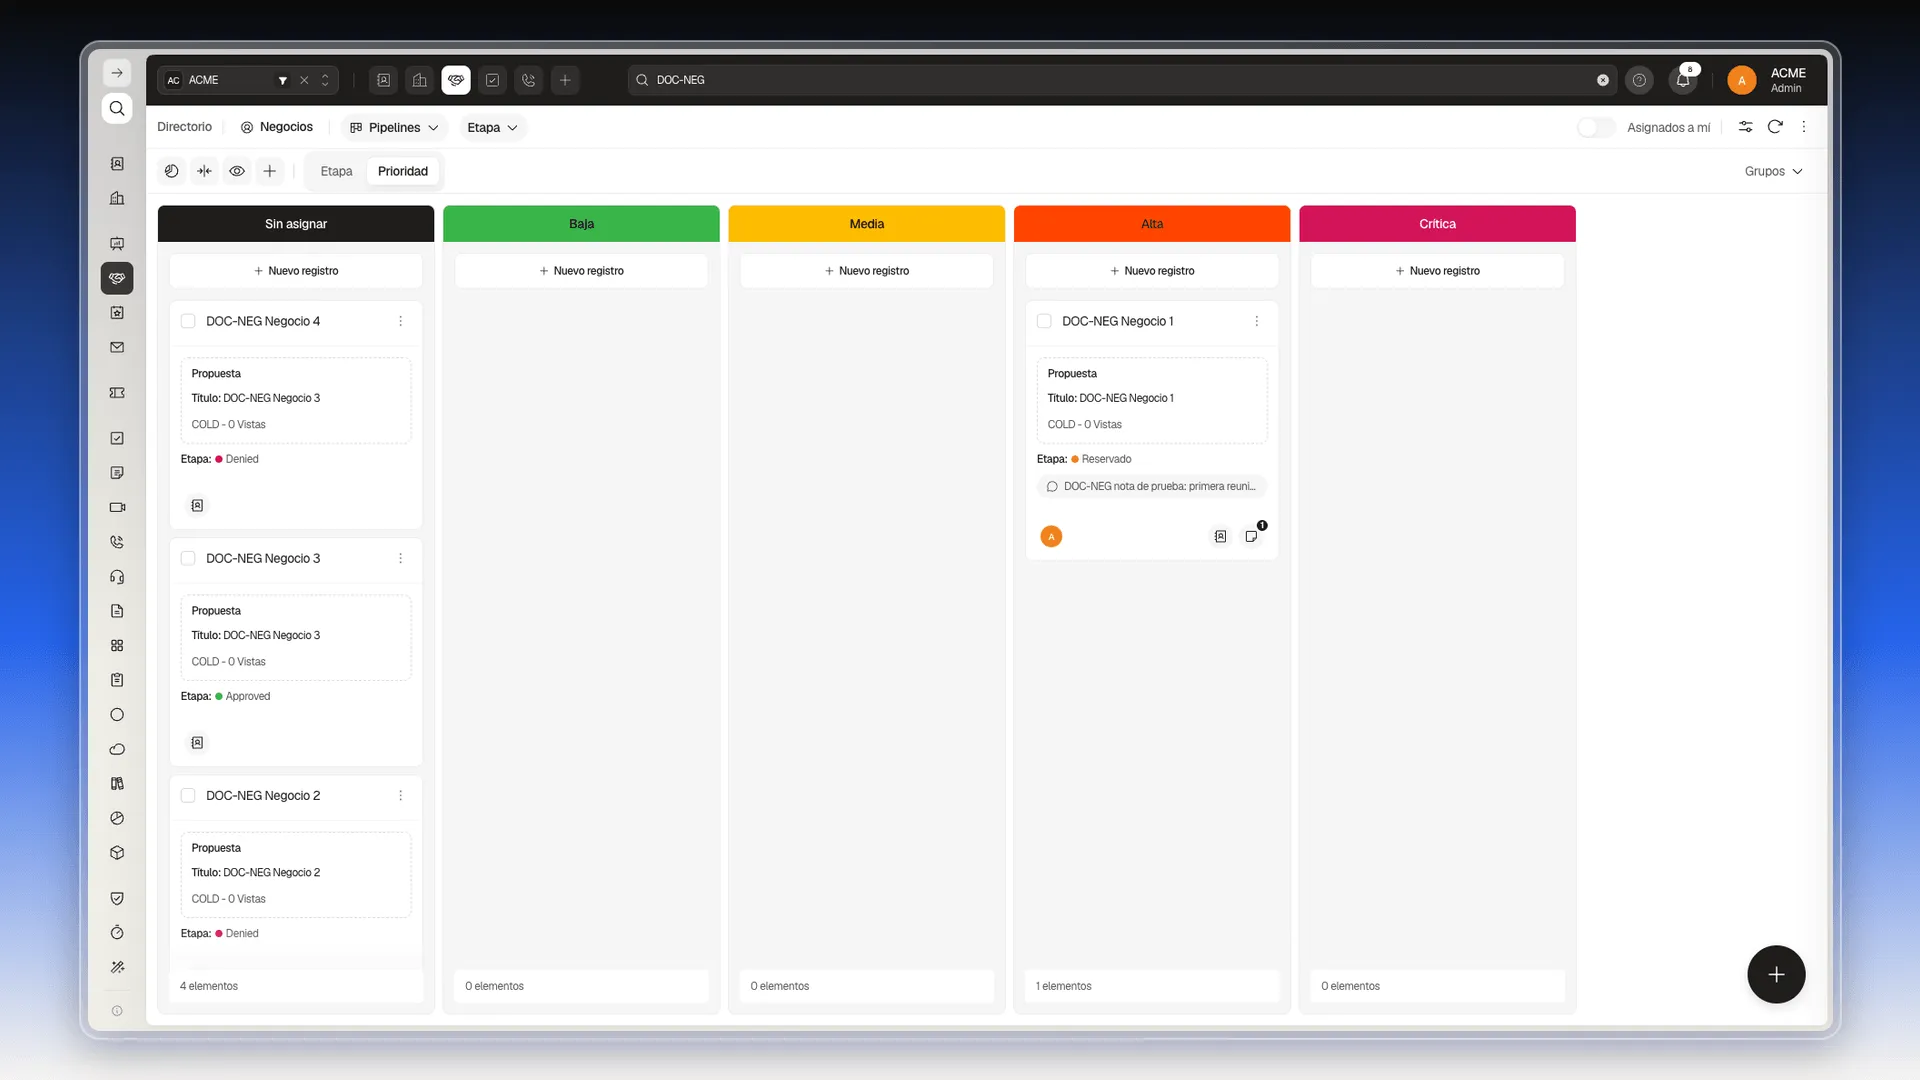
Task: Switch to the Etapa view tab
Action: point(336,171)
